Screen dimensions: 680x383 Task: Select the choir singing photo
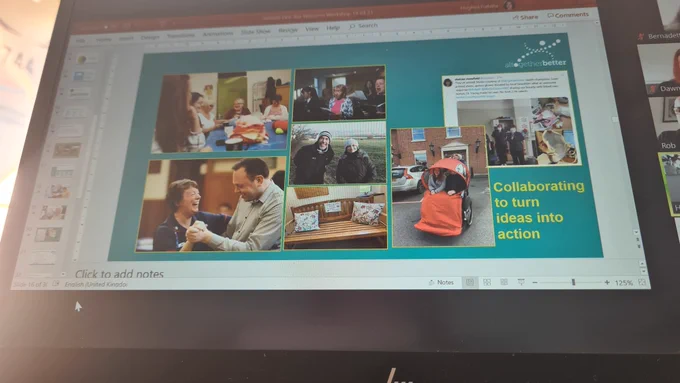pos(339,93)
